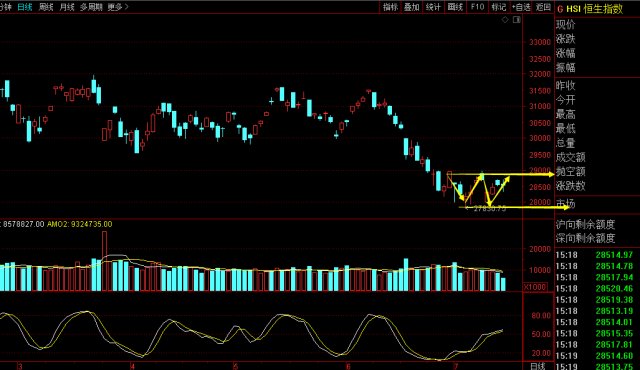Add the index to watchlist via +自选
The height and width of the screenshot is (370, 640).
(522, 7)
